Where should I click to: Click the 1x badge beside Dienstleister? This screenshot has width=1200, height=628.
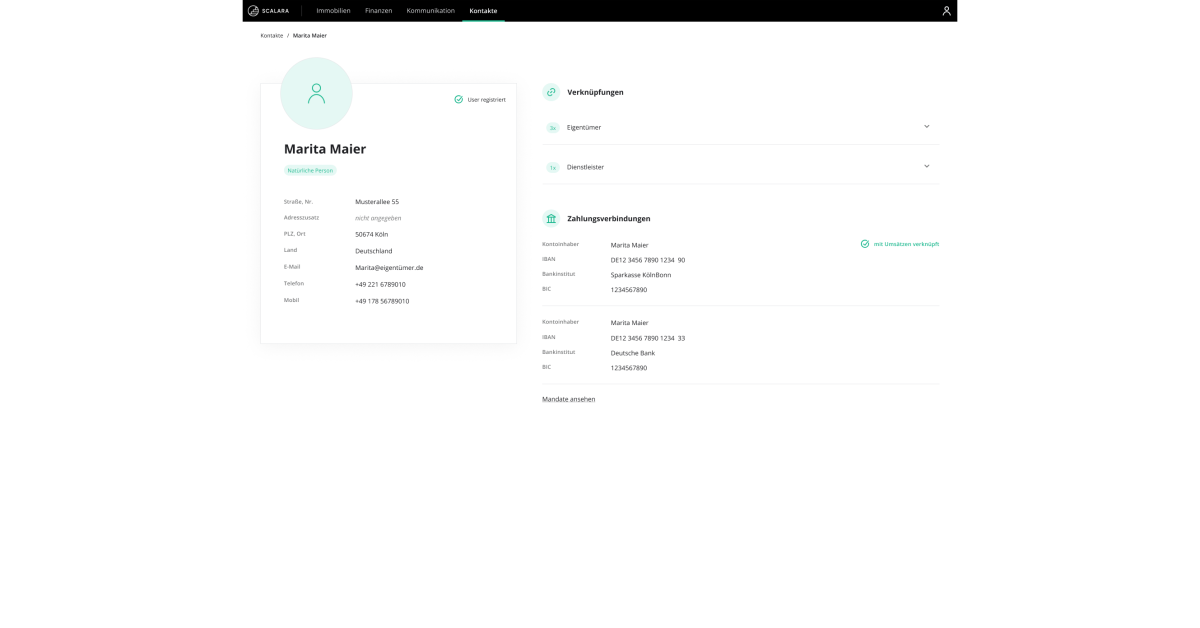click(x=552, y=167)
